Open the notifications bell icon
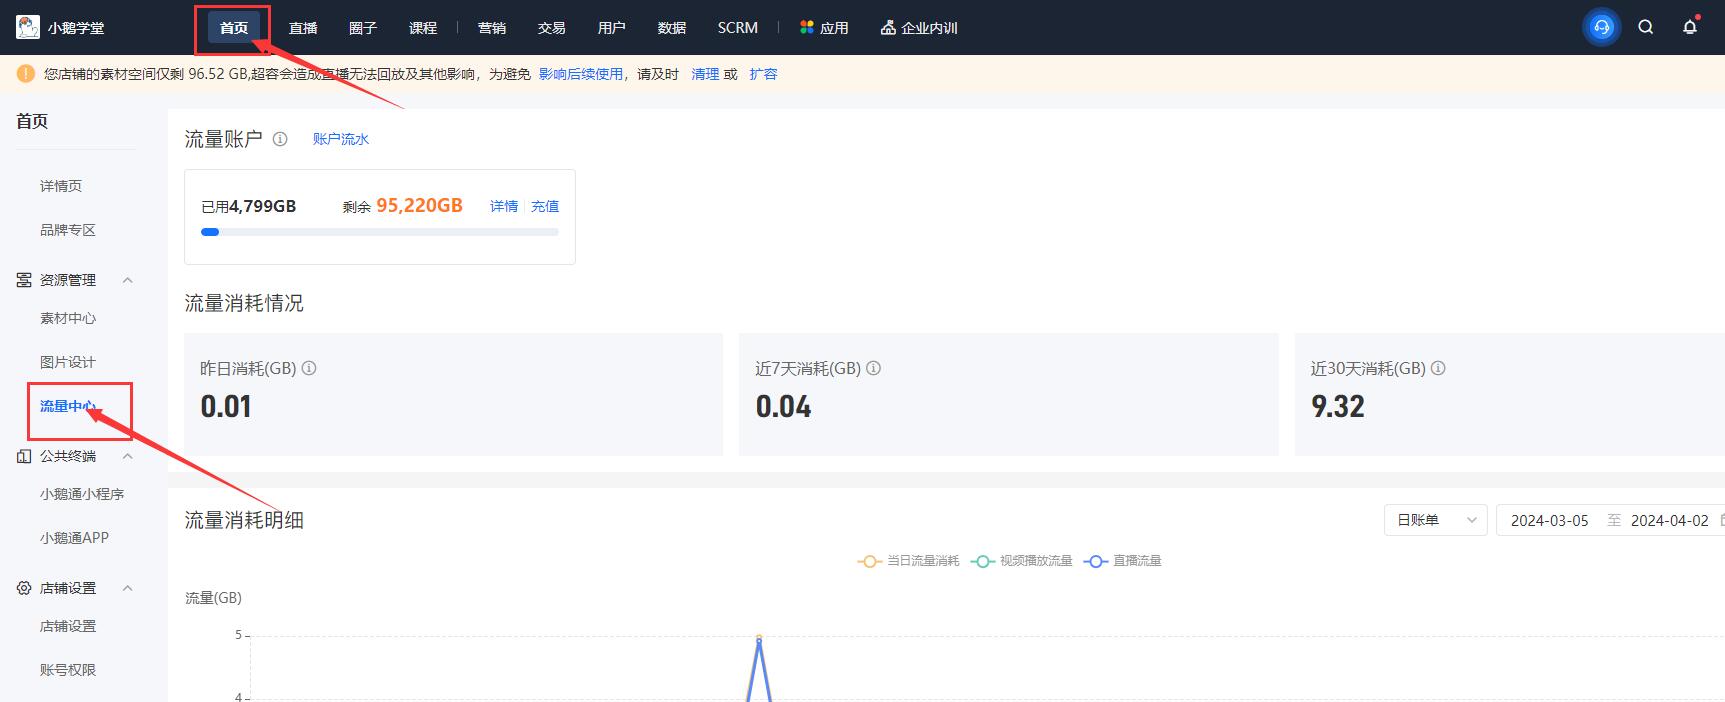Viewport: 1725px width, 702px height. 1689,27
